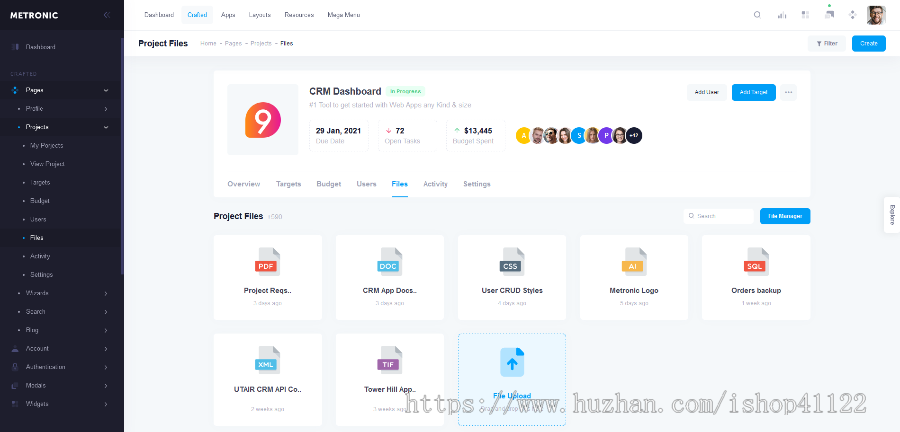Expand the Profile submenu
The height and width of the screenshot is (432, 900).
[106, 108]
